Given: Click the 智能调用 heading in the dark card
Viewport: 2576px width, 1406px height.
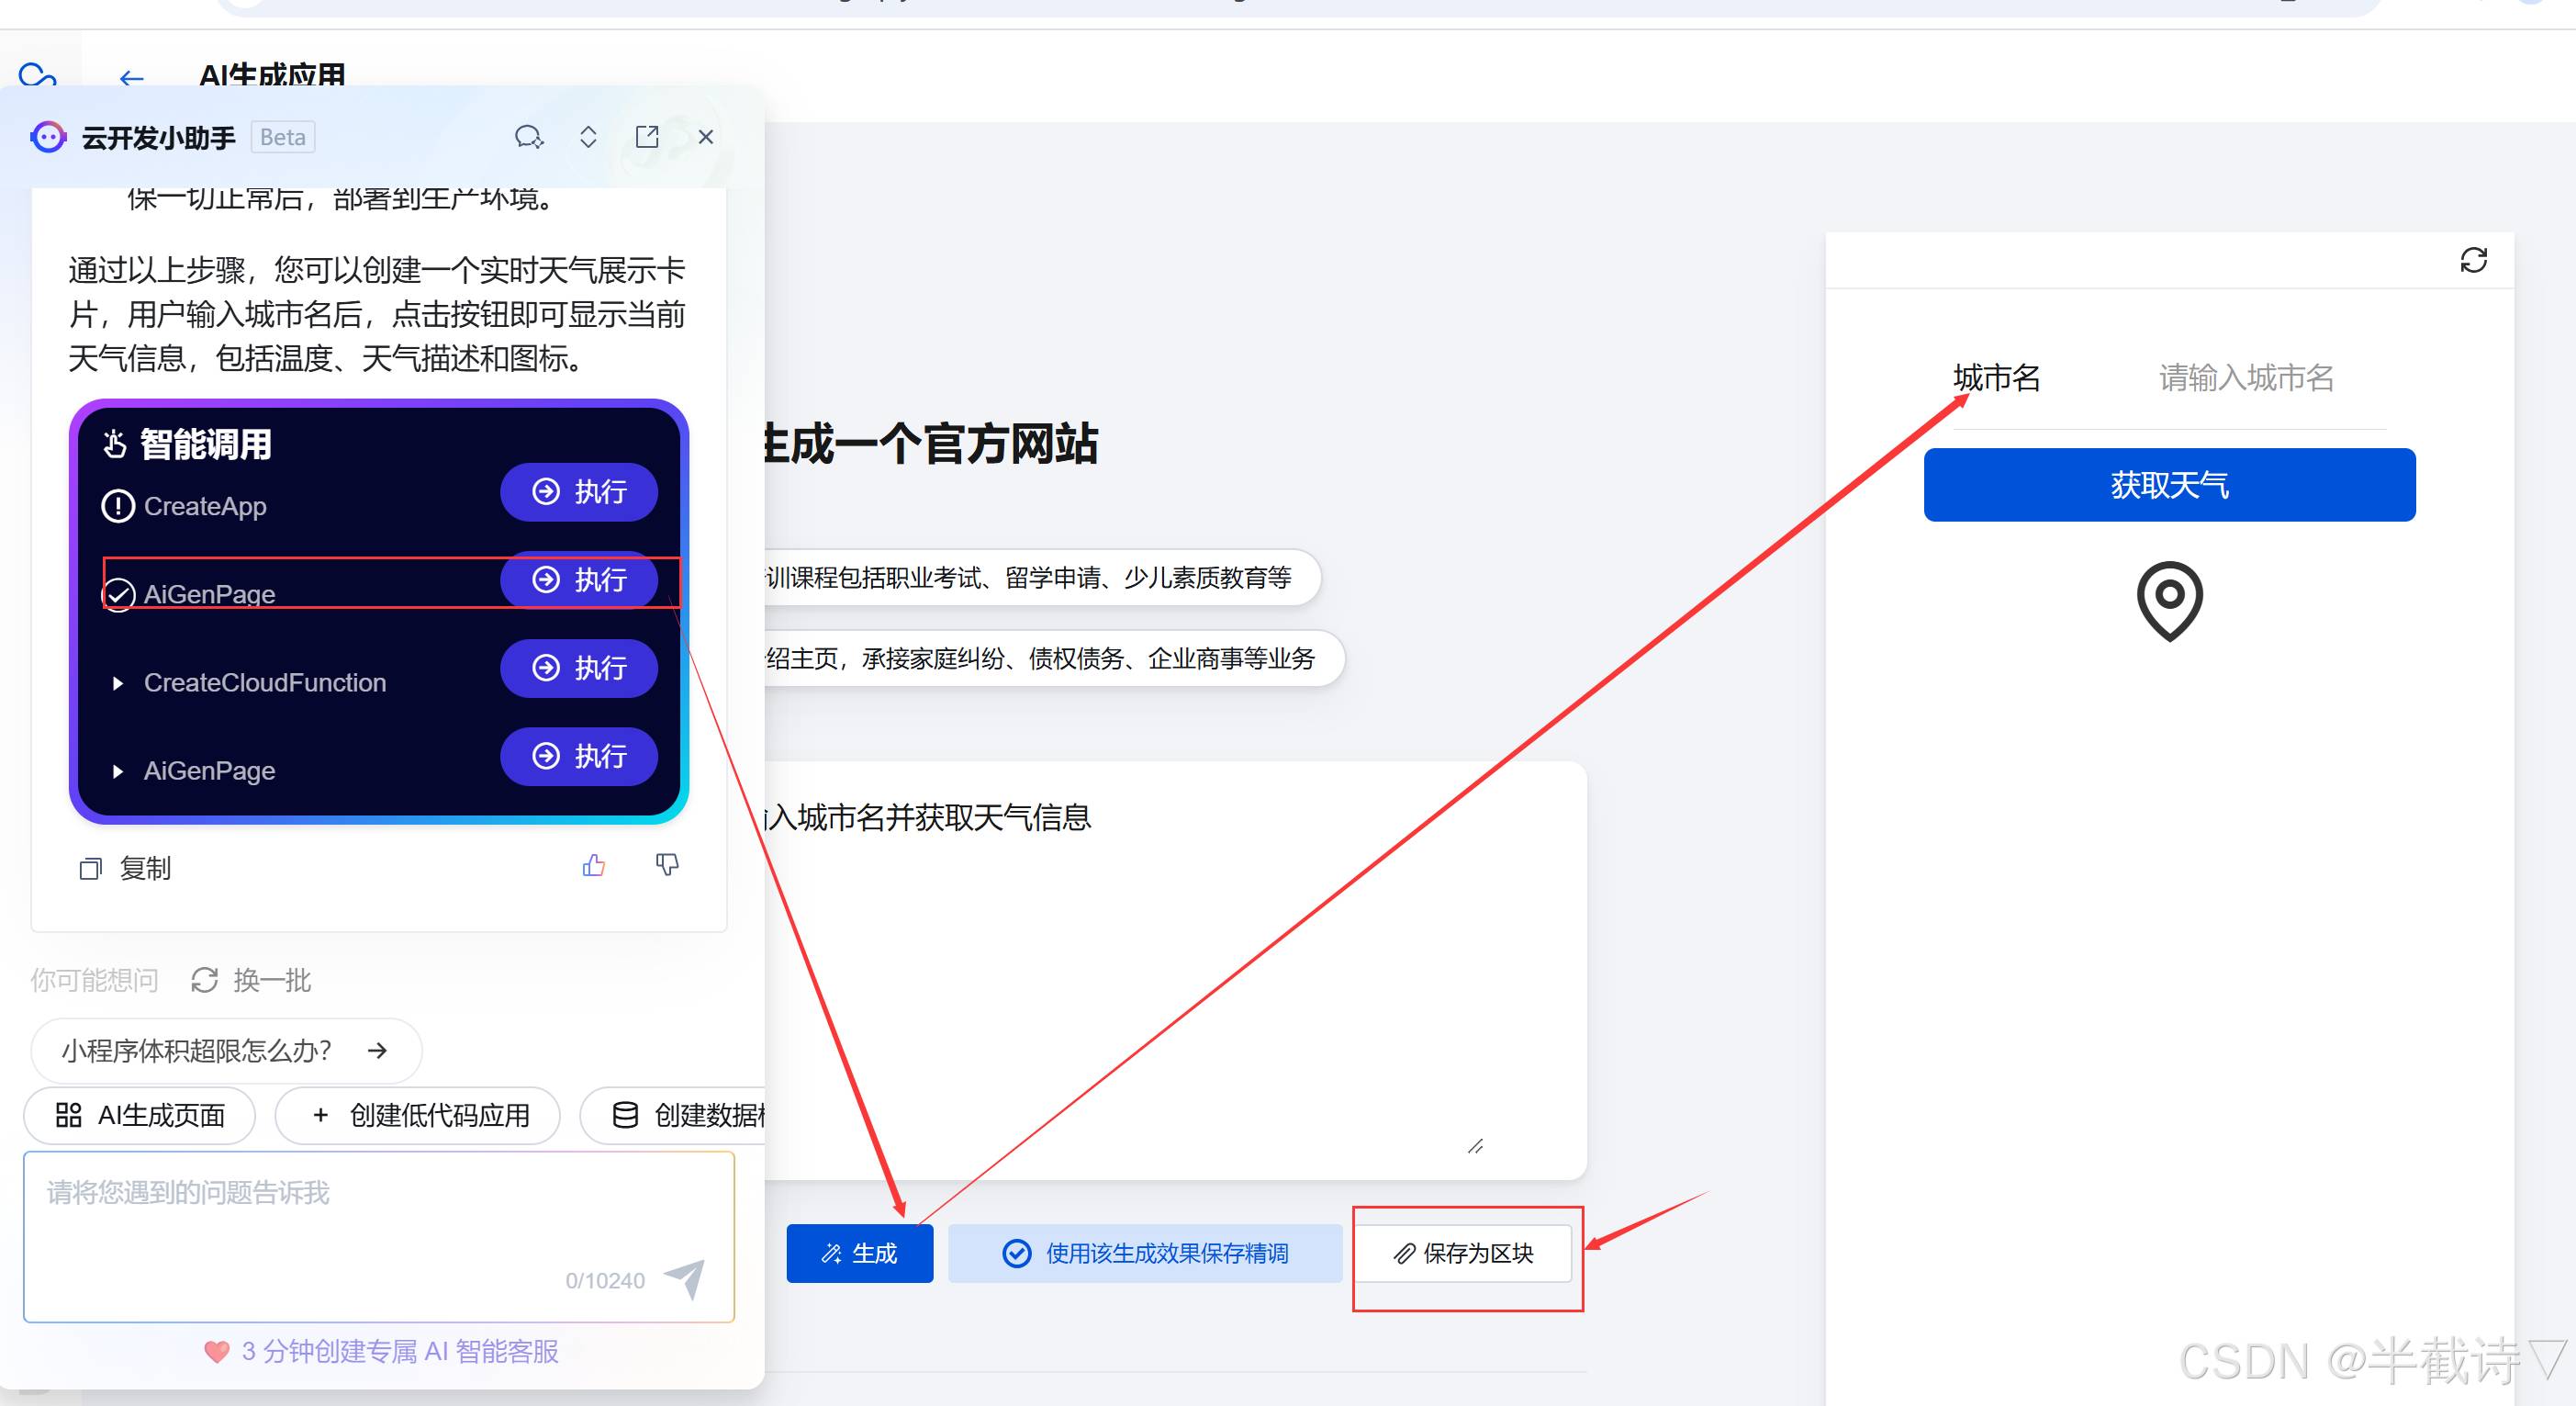Looking at the screenshot, I should pyautogui.click(x=205, y=444).
